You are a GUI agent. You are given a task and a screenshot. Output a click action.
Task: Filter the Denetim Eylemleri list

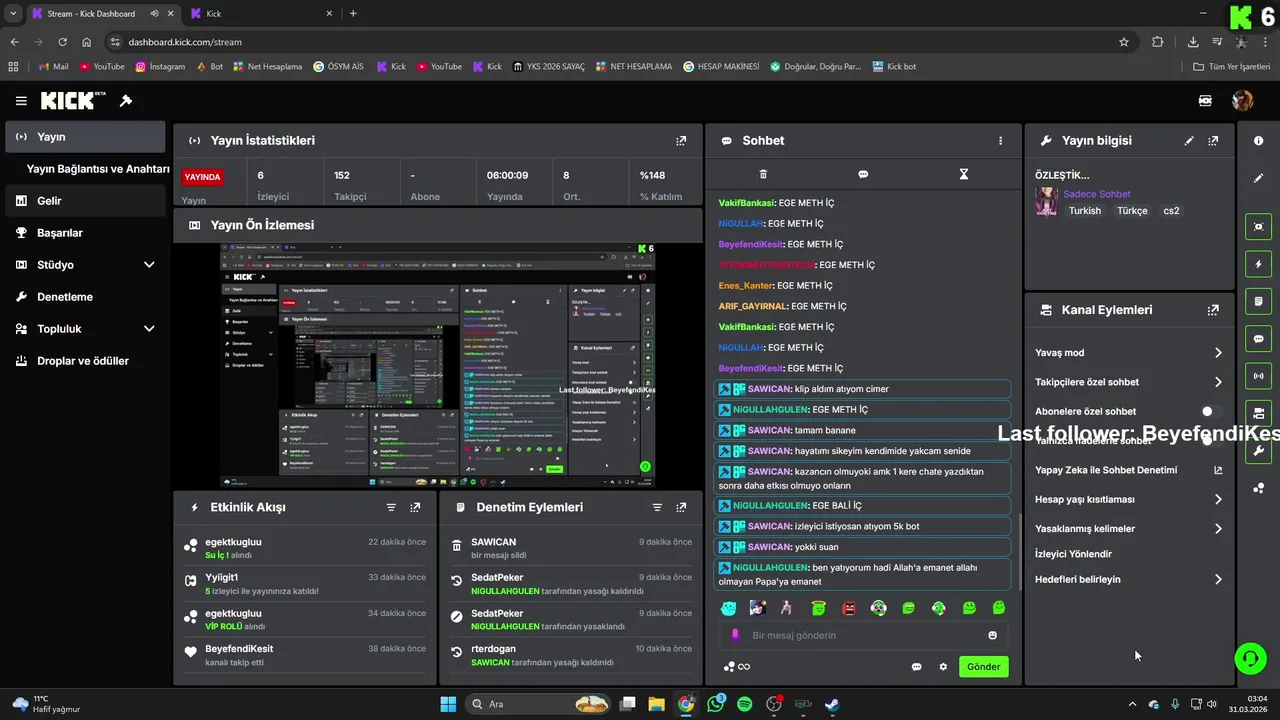[x=657, y=508]
